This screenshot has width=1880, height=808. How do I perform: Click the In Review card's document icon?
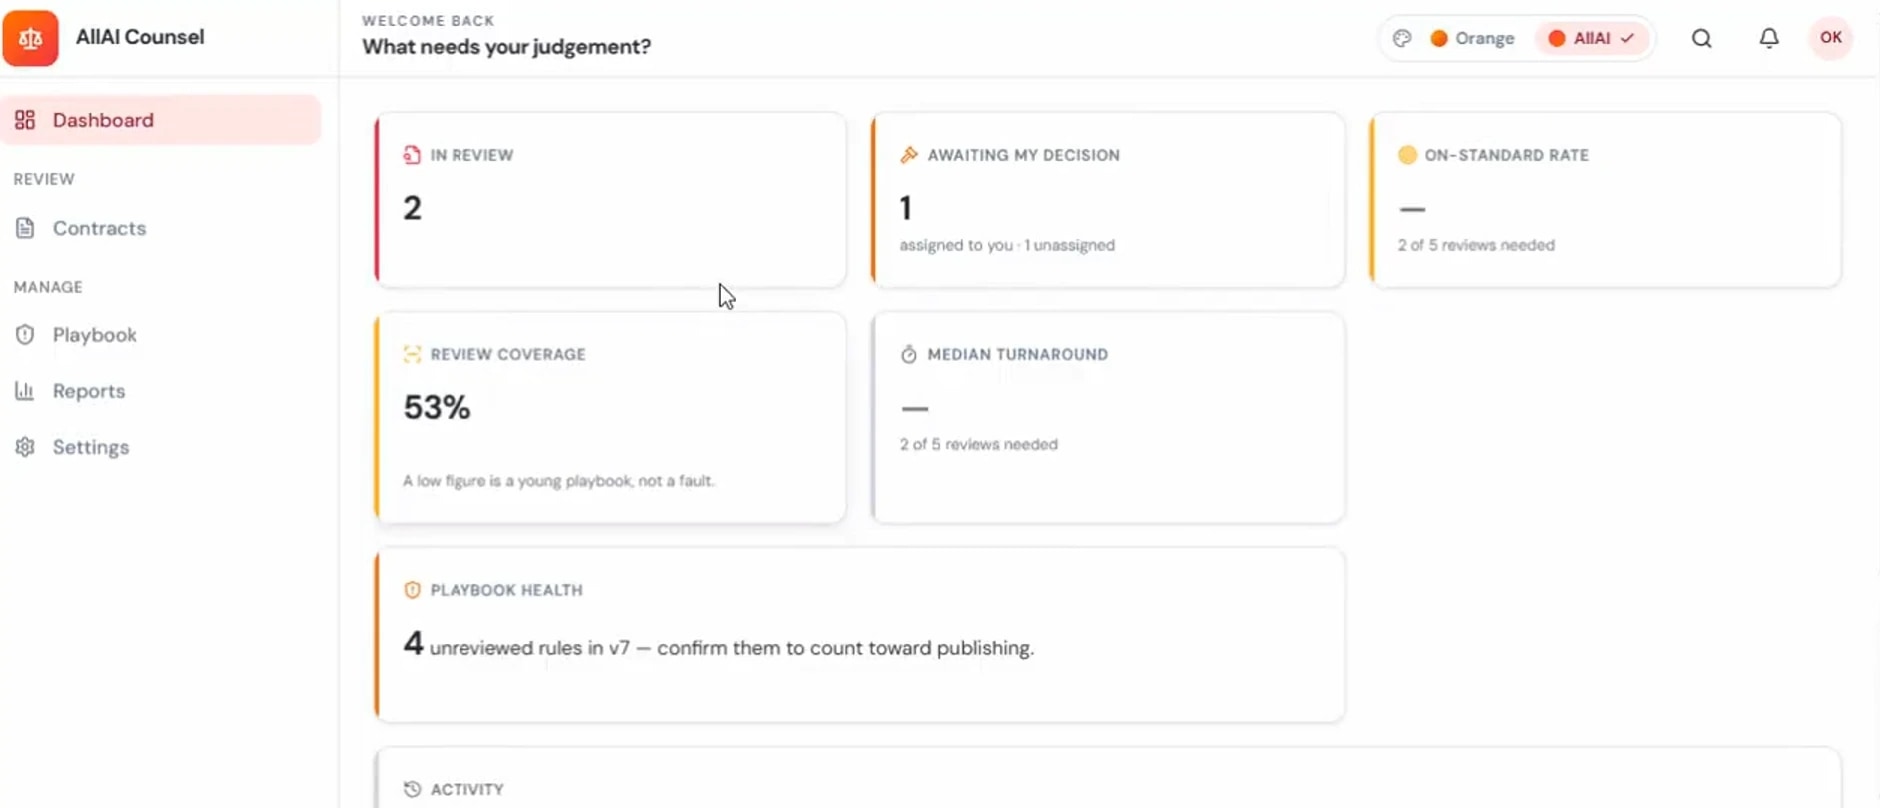(x=412, y=155)
